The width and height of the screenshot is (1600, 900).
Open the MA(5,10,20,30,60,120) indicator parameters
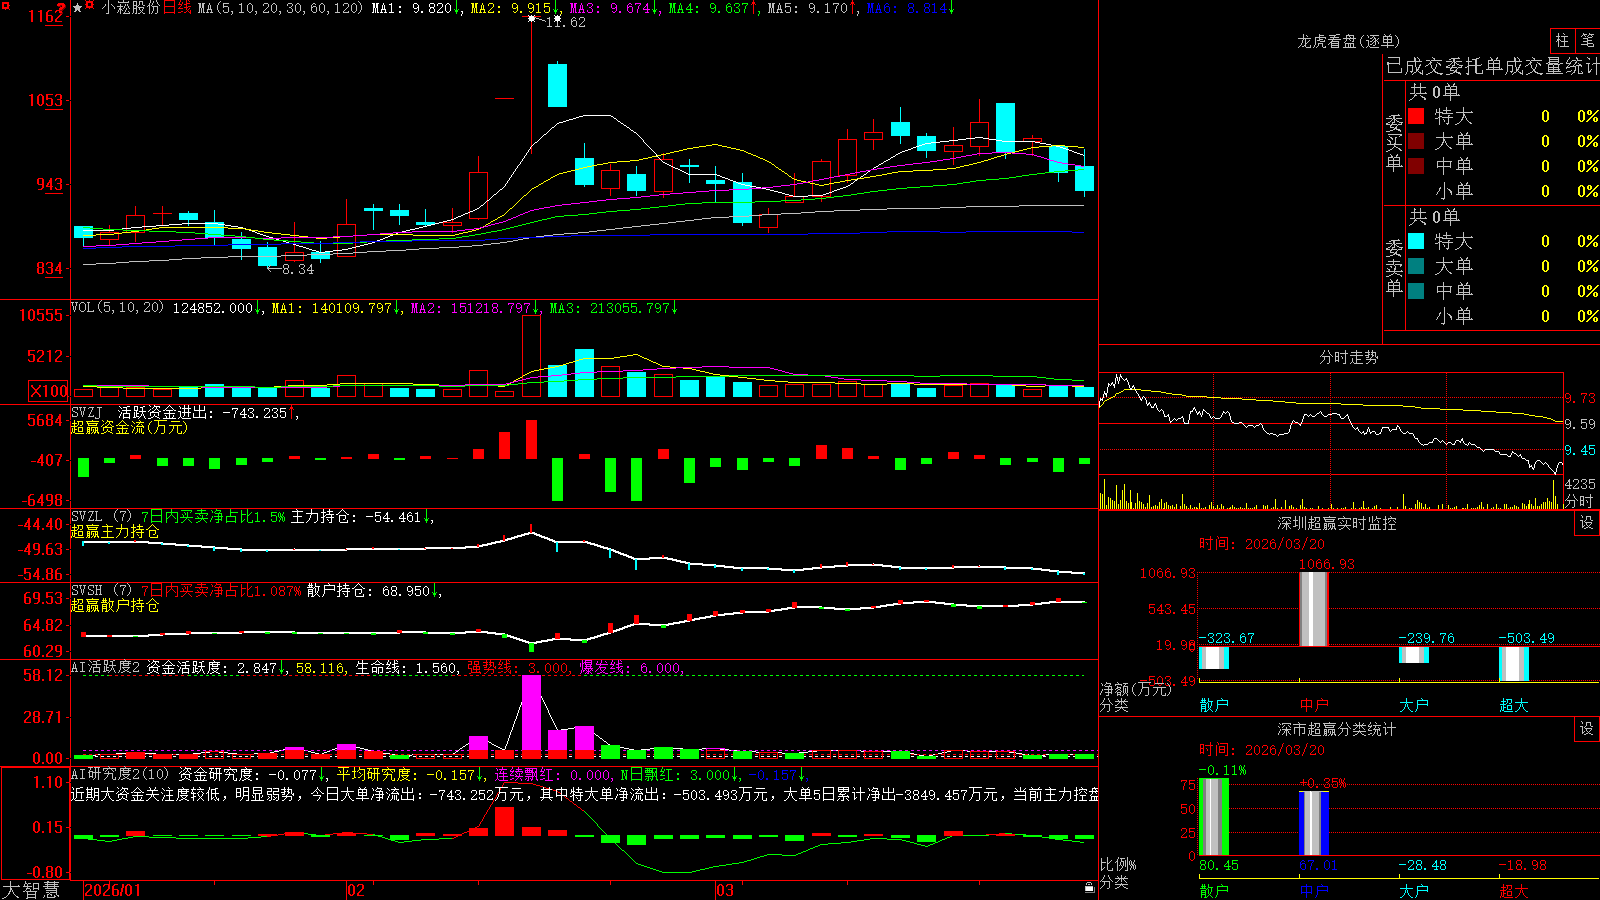click(x=280, y=8)
